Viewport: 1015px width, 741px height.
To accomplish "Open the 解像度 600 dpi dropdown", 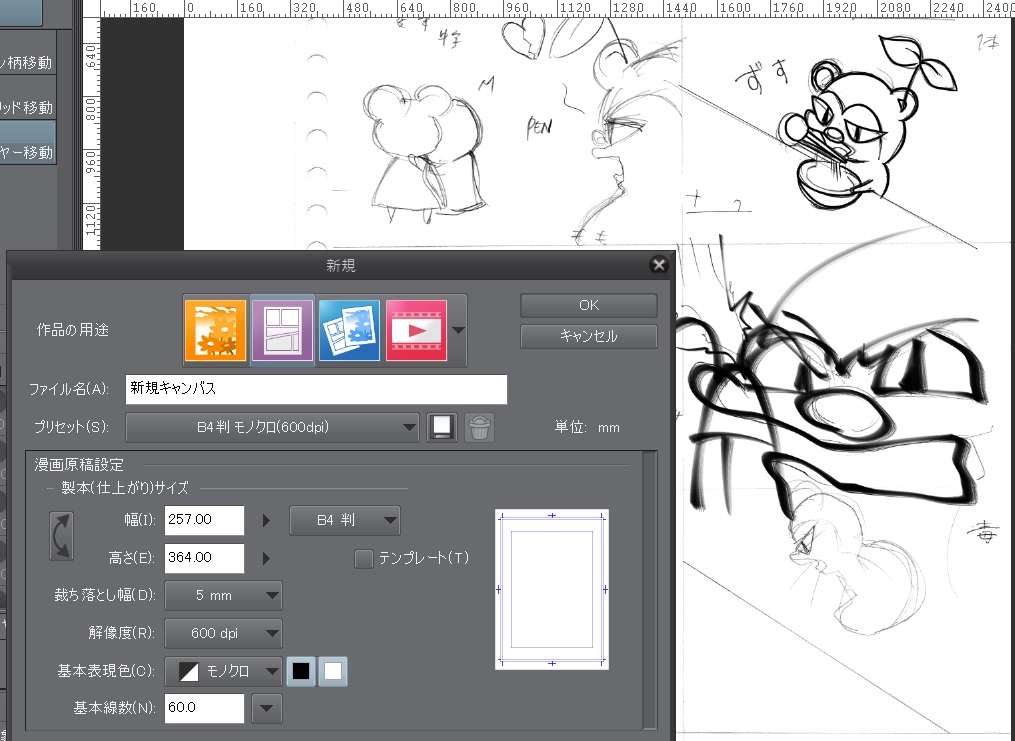I will [x=223, y=634].
